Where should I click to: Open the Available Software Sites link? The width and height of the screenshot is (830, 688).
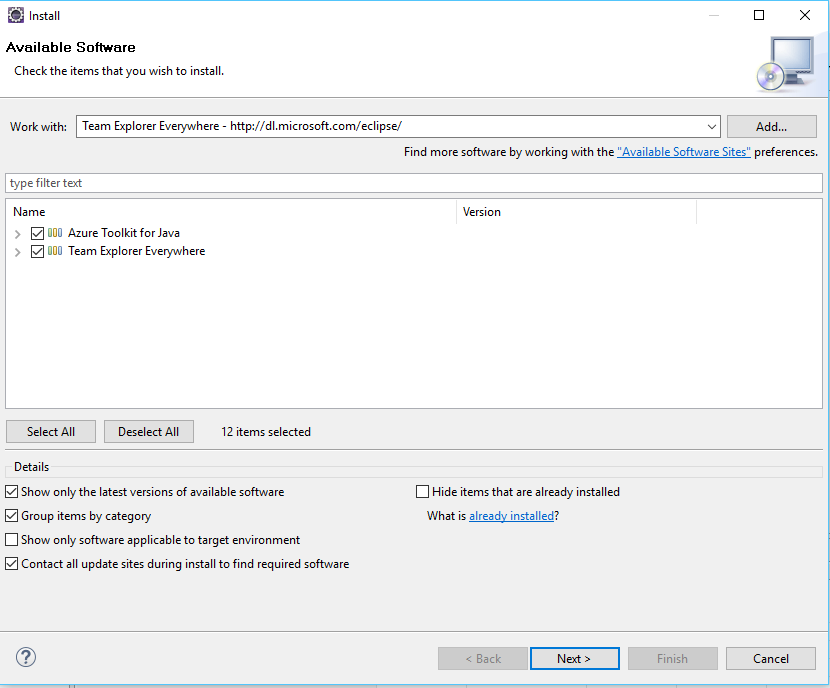click(x=684, y=152)
